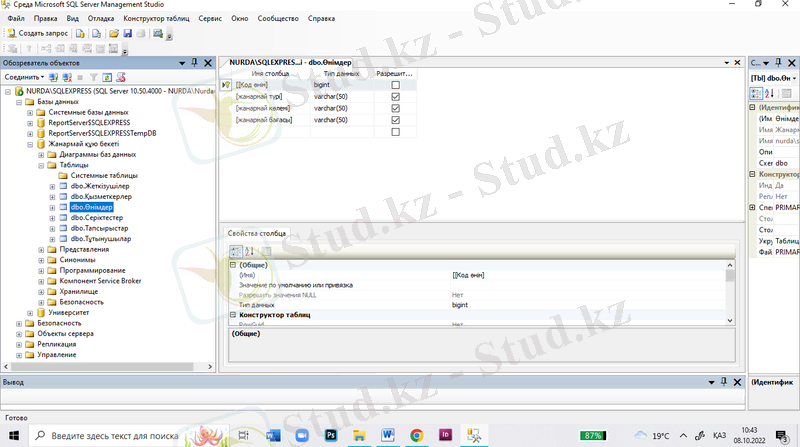Open the Соединить dropdown
The height and width of the screenshot is (447, 800).
click(x=24, y=77)
